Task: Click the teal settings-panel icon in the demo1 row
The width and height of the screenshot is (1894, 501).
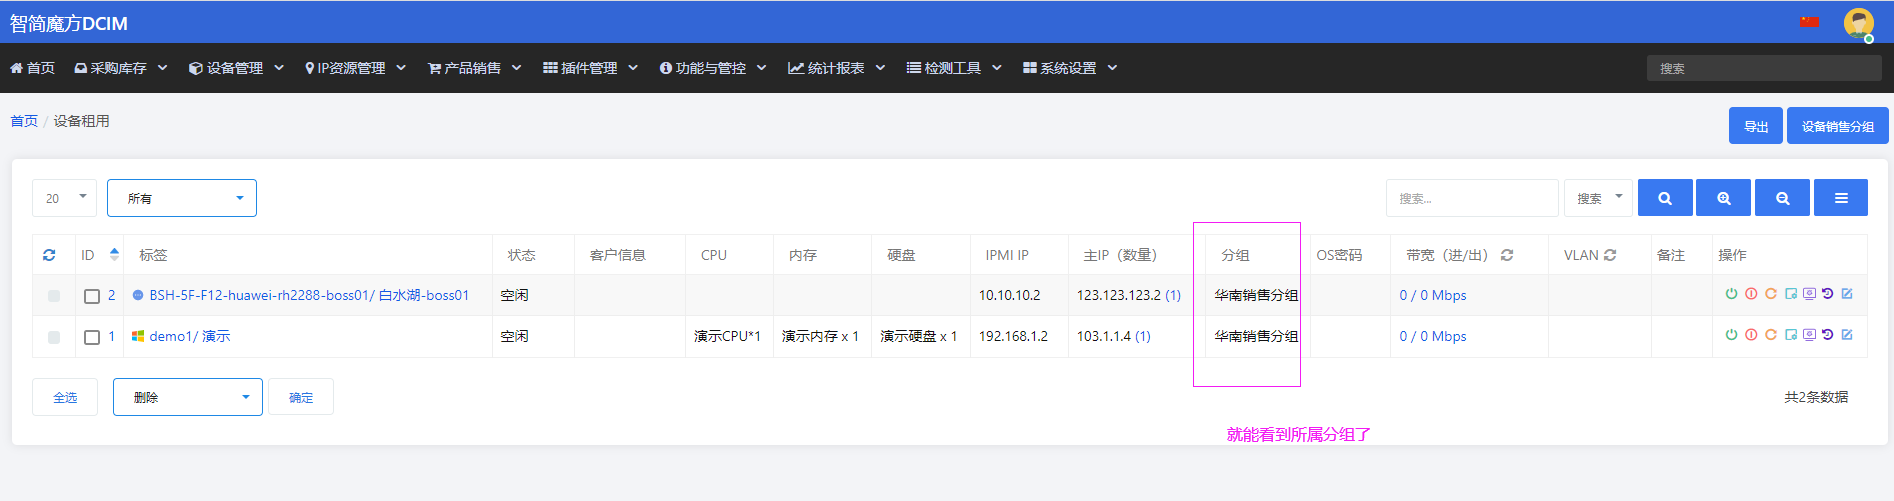Action: [1791, 335]
